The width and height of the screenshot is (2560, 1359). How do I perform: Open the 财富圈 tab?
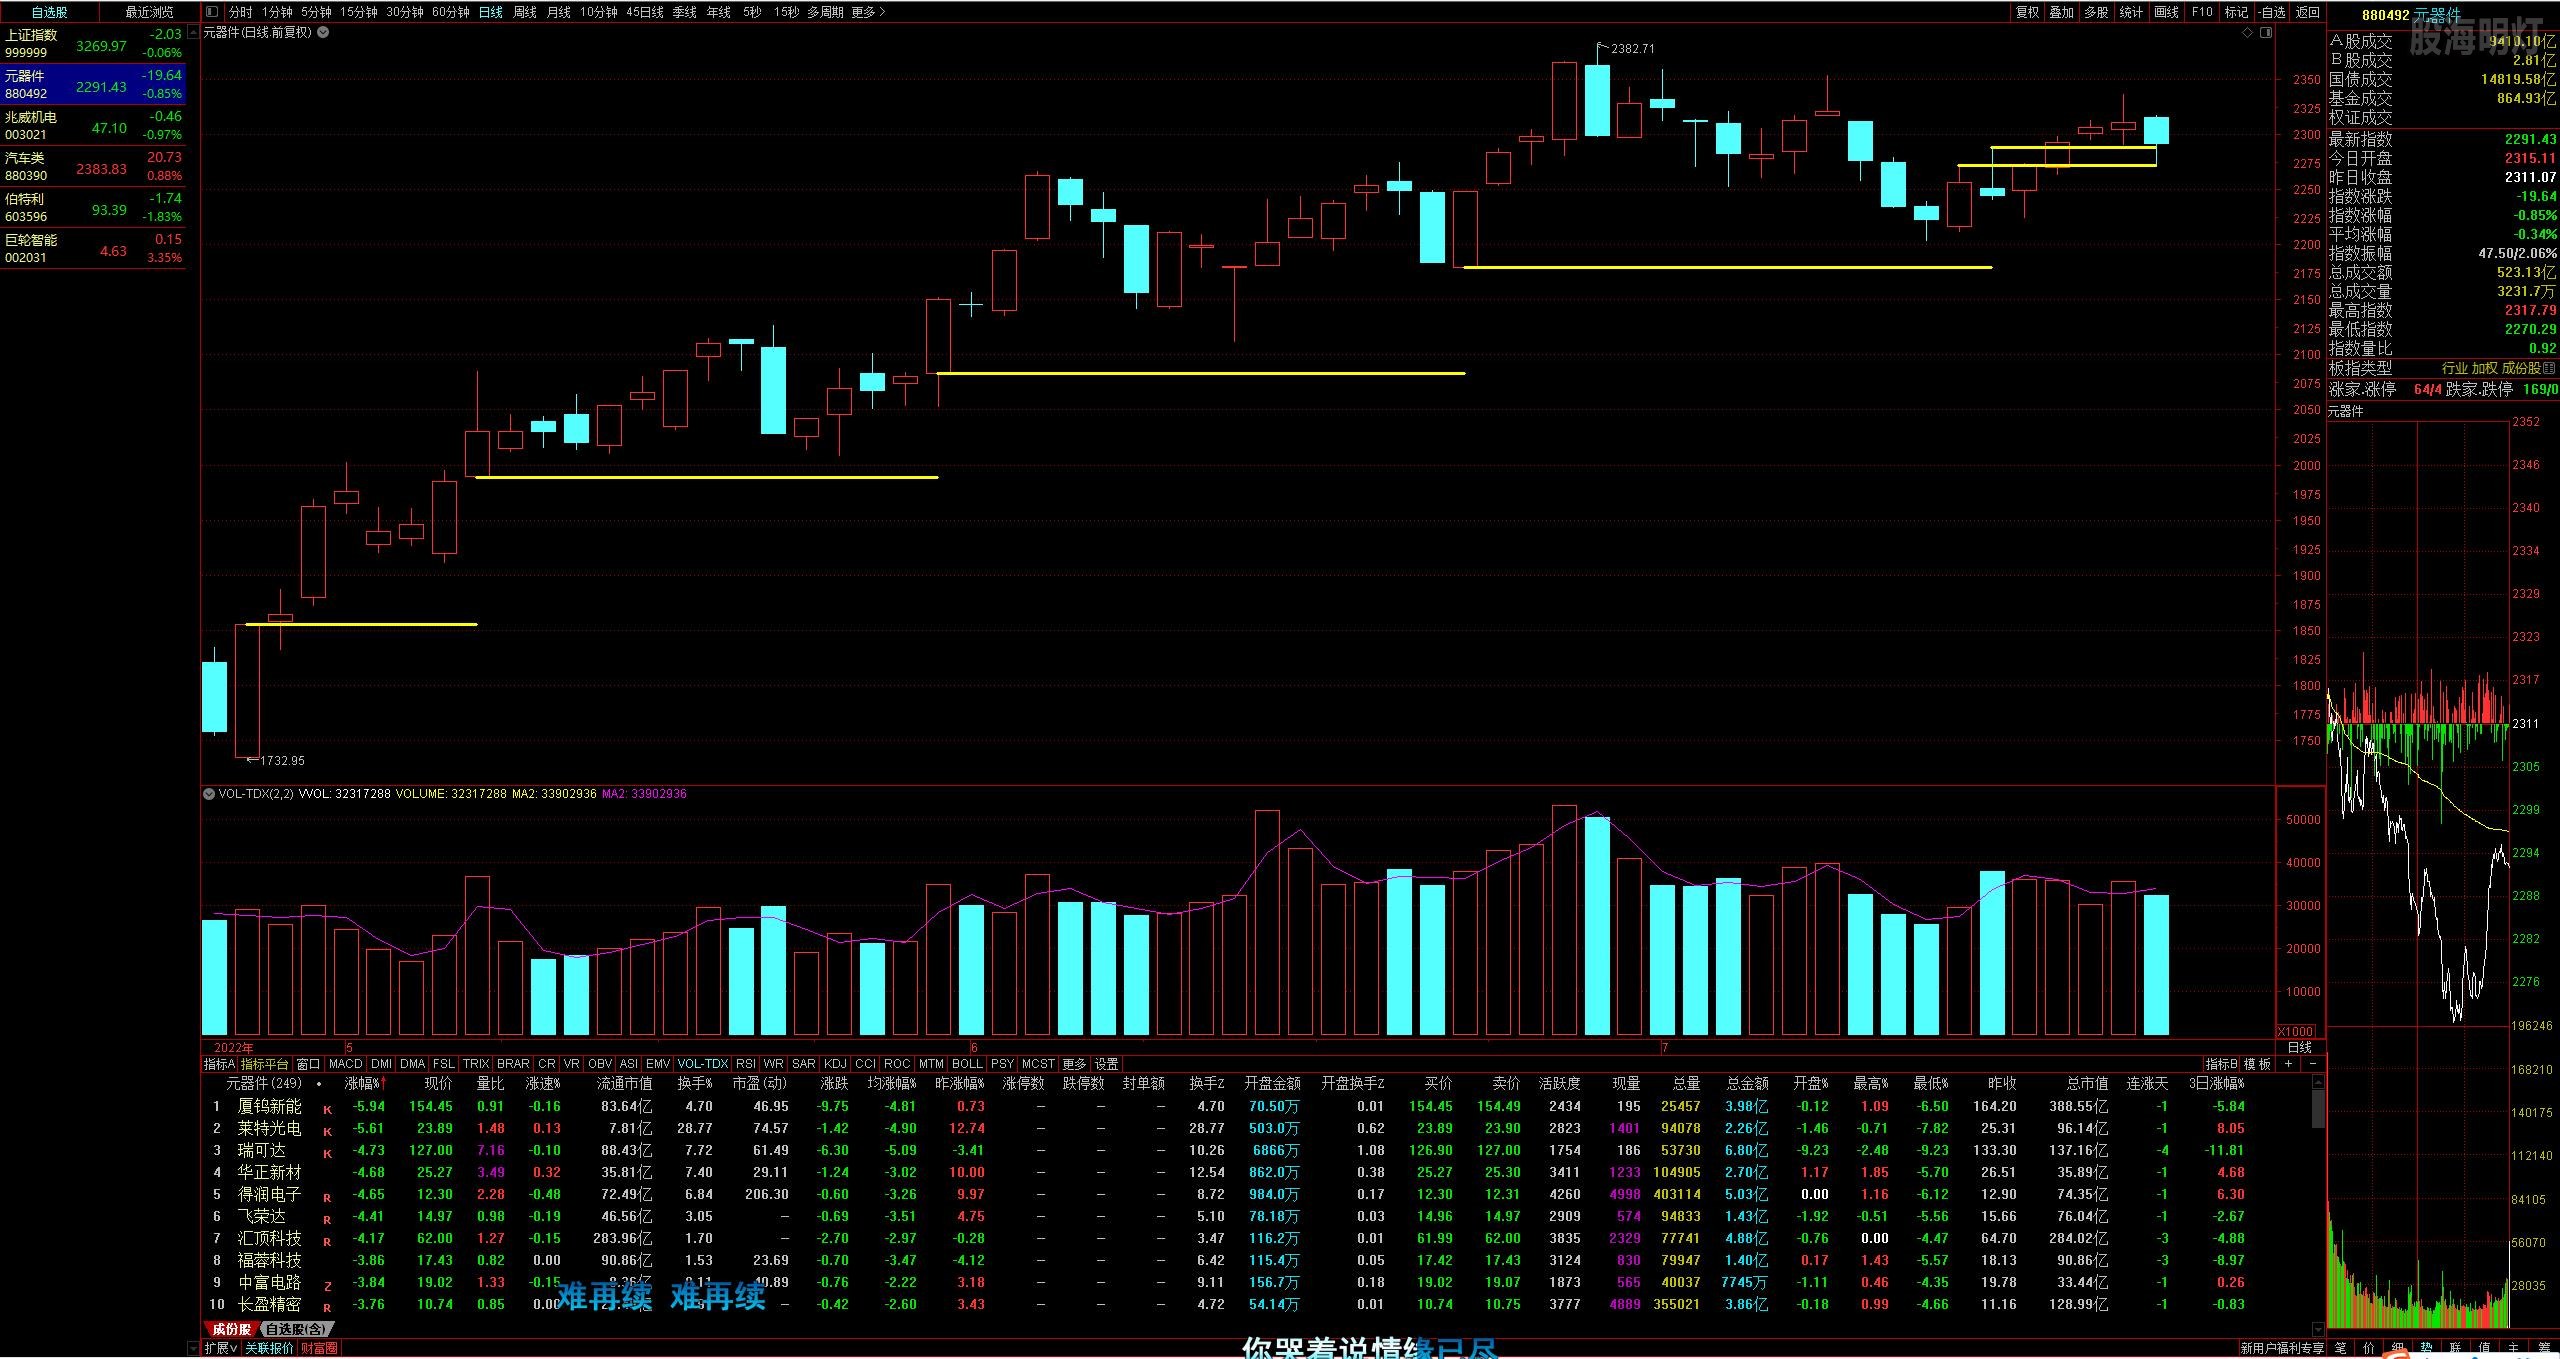click(319, 1348)
